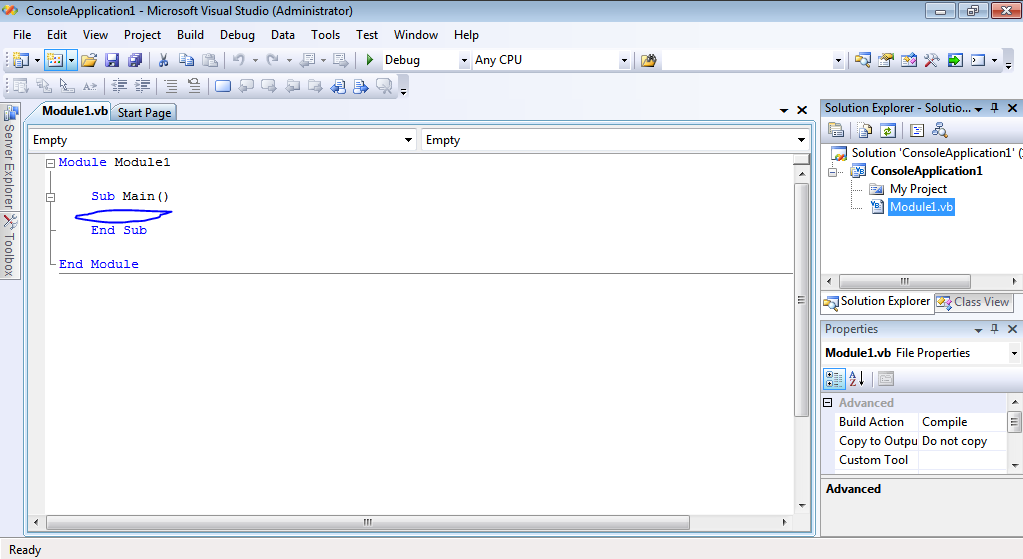Viewport: 1023px width, 559px height.
Task: Open the Object Browser toolbar icon
Action: point(908,60)
